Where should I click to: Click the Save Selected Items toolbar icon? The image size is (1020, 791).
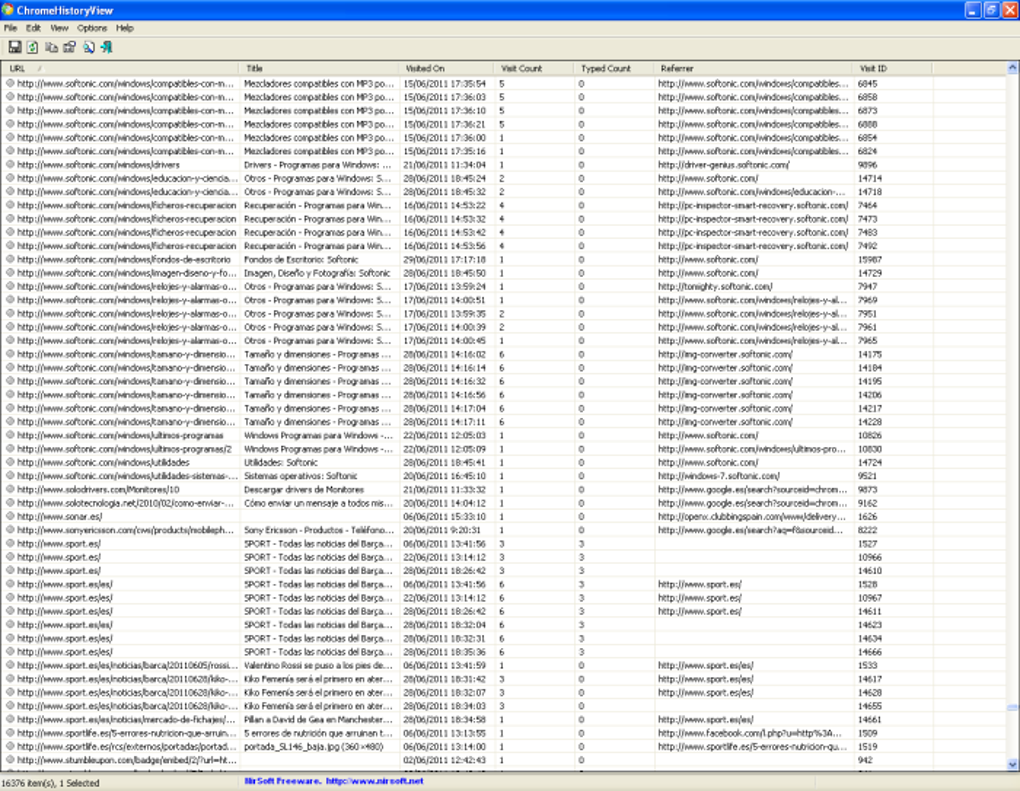coord(14,47)
